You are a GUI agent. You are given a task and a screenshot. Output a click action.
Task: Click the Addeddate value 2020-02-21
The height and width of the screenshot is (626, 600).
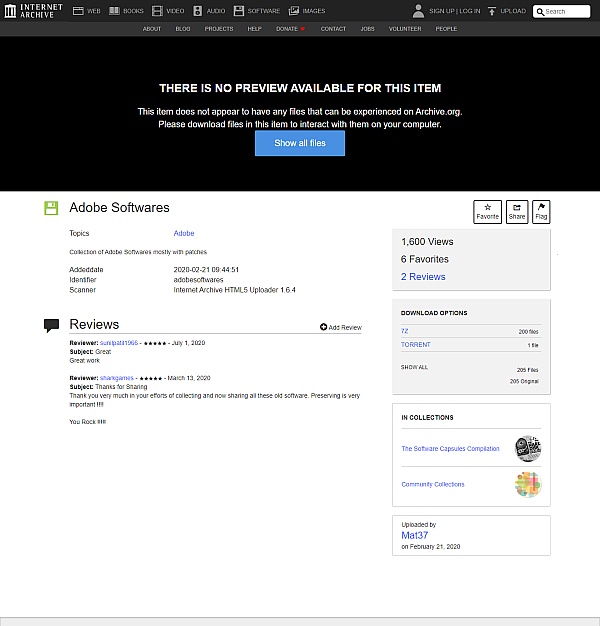pos(206,269)
